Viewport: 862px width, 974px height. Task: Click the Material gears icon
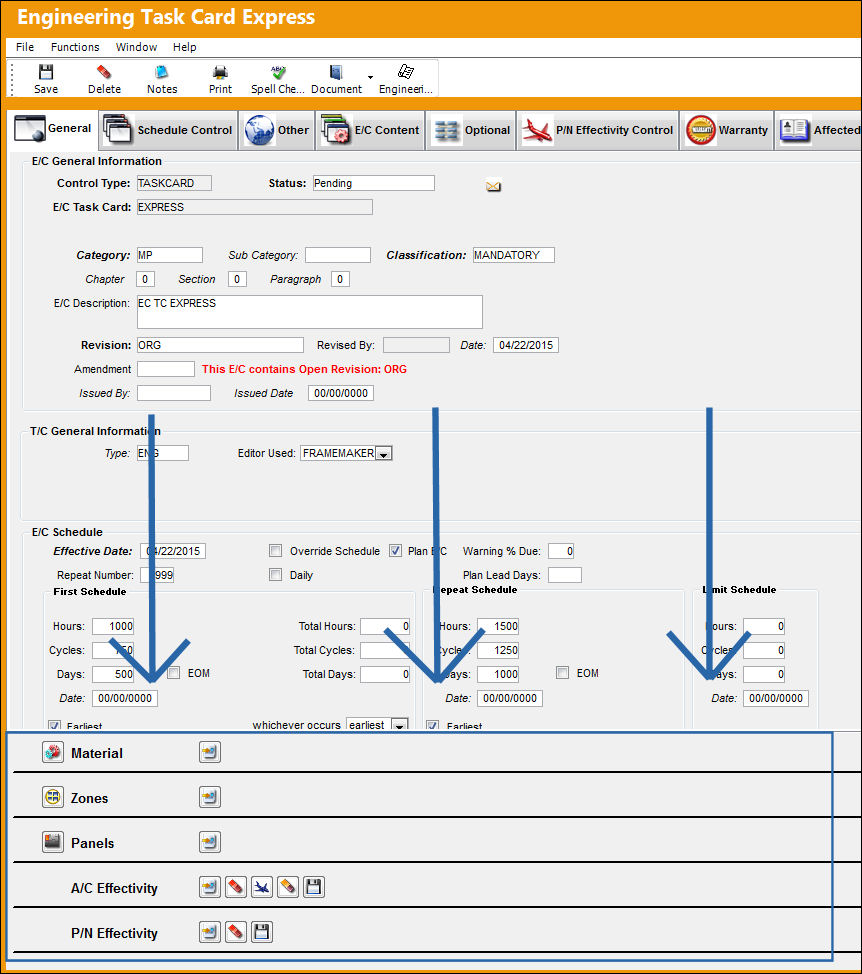[53, 752]
